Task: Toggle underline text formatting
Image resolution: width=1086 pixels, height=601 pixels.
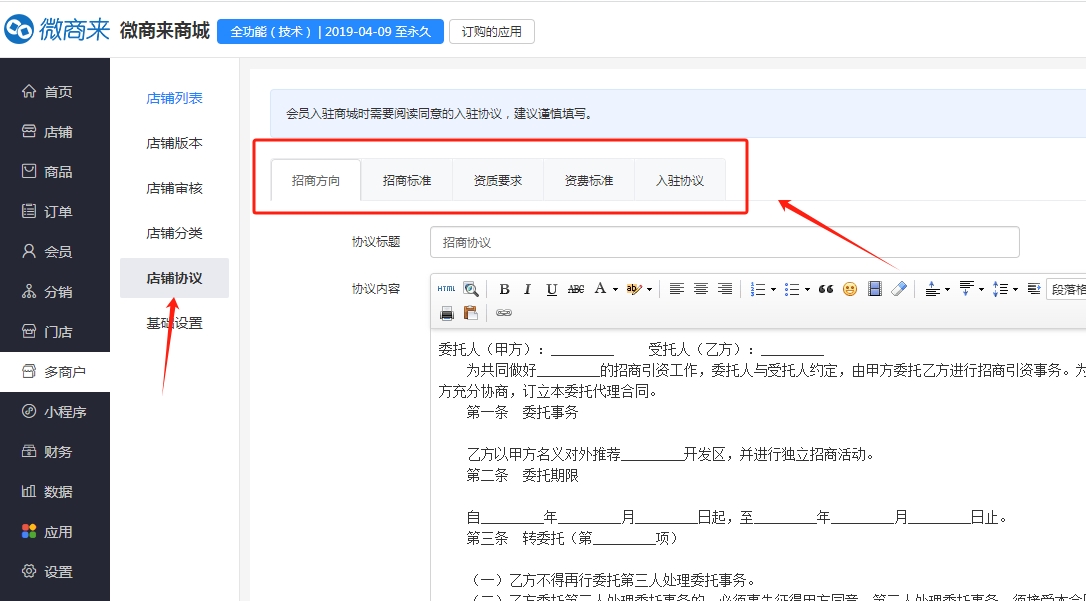Action: 551,289
